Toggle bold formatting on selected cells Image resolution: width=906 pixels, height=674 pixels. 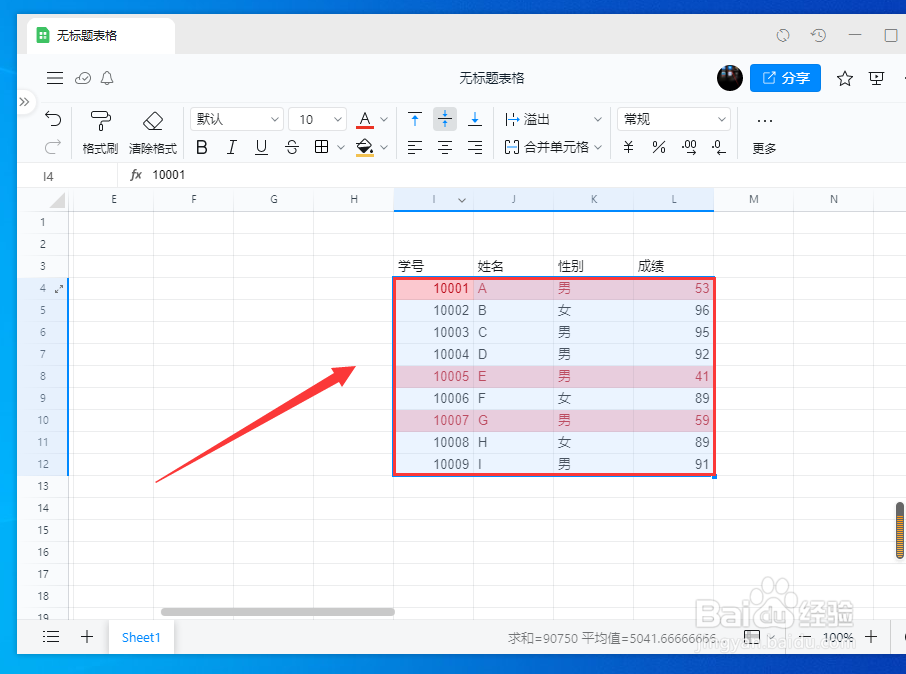tap(203, 147)
